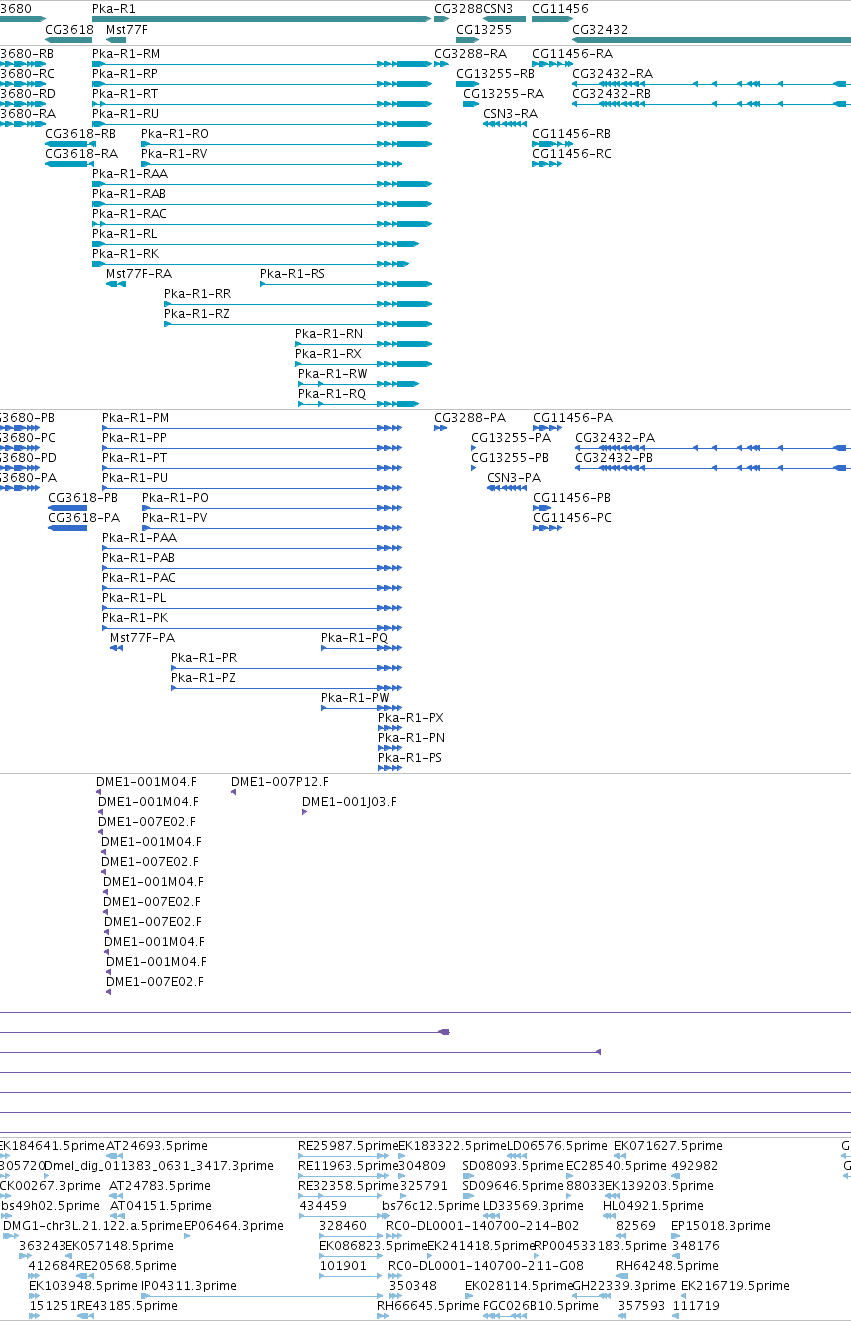Screen dimensions: 851x1321
Task: Select protein Pka-R1-PW
Action: pyautogui.click(x=355, y=698)
